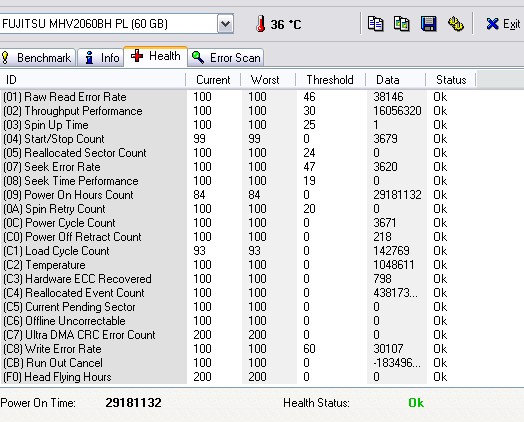Image resolution: width=524 pixels, height=422 pixels.
Task: Select the (04) Start/Stop Count row
Action: click(x=238, y=139)
